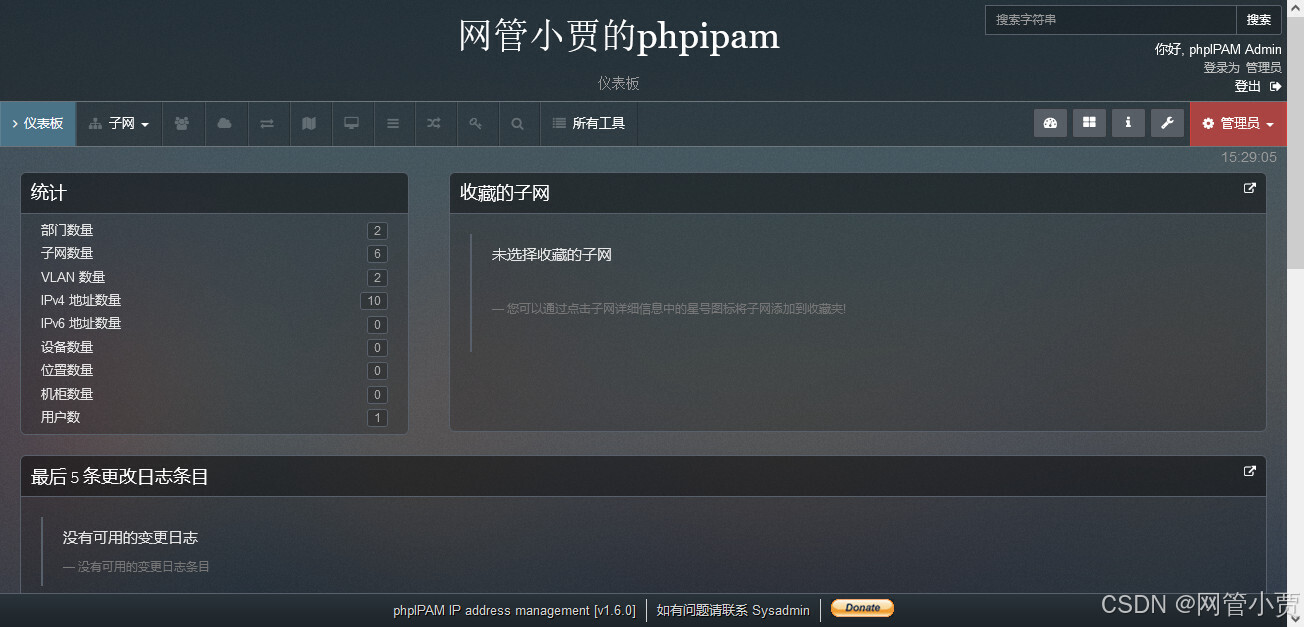This screenshot has width=1304, height=627.
Task: Click the 位置数量 statistics row
Action: point(214,370)
